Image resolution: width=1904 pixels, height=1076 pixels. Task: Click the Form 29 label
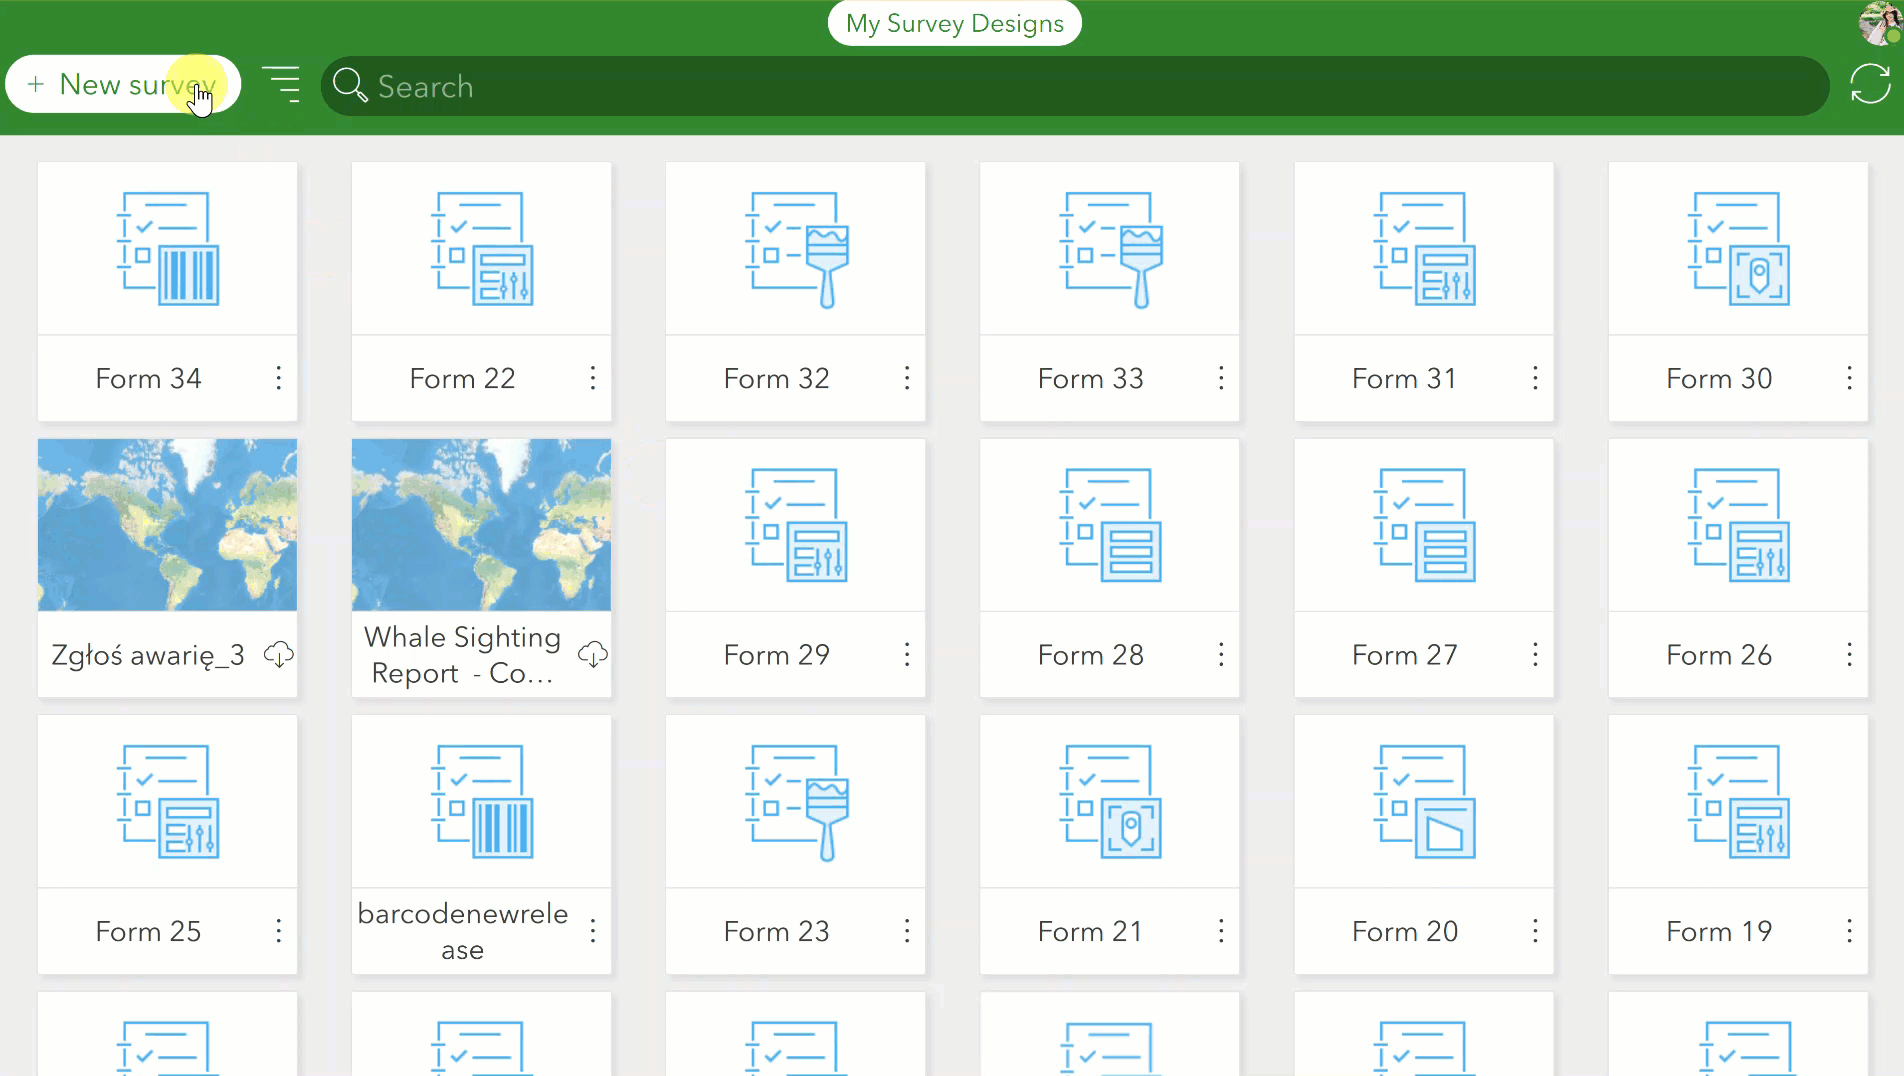click(776, 655)
